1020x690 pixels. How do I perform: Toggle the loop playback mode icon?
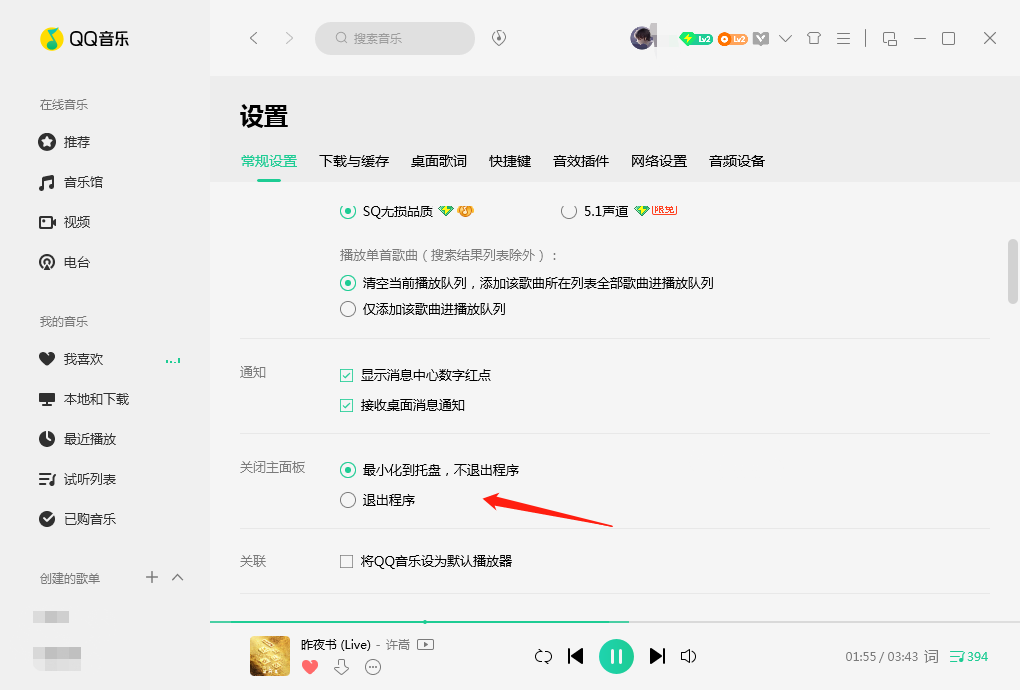tap(543, 656)
